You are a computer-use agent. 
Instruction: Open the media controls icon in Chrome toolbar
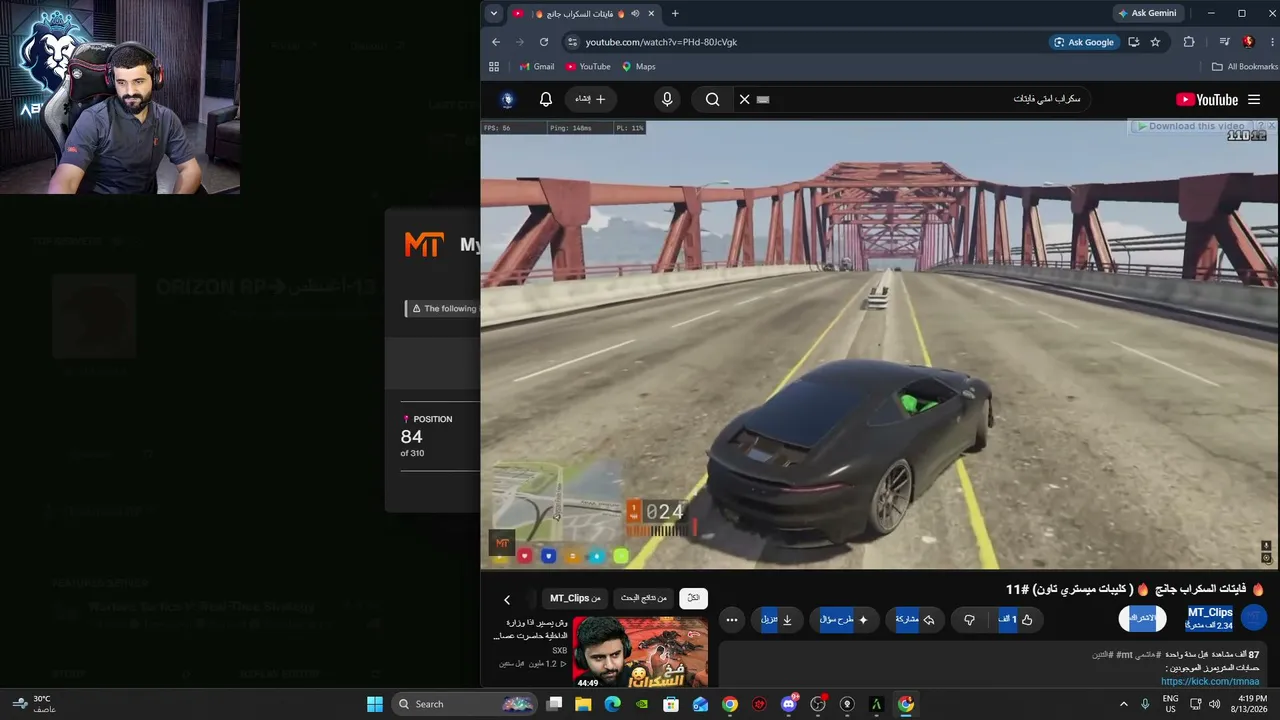(x=1224, y=42)
